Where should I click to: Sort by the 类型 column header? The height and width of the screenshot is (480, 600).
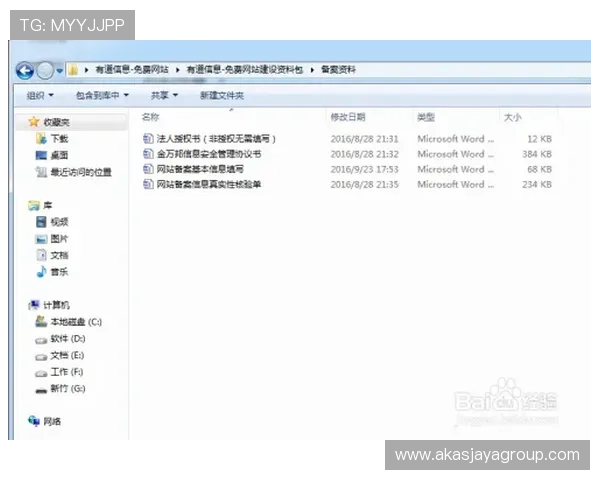click(x=426, y=117)
